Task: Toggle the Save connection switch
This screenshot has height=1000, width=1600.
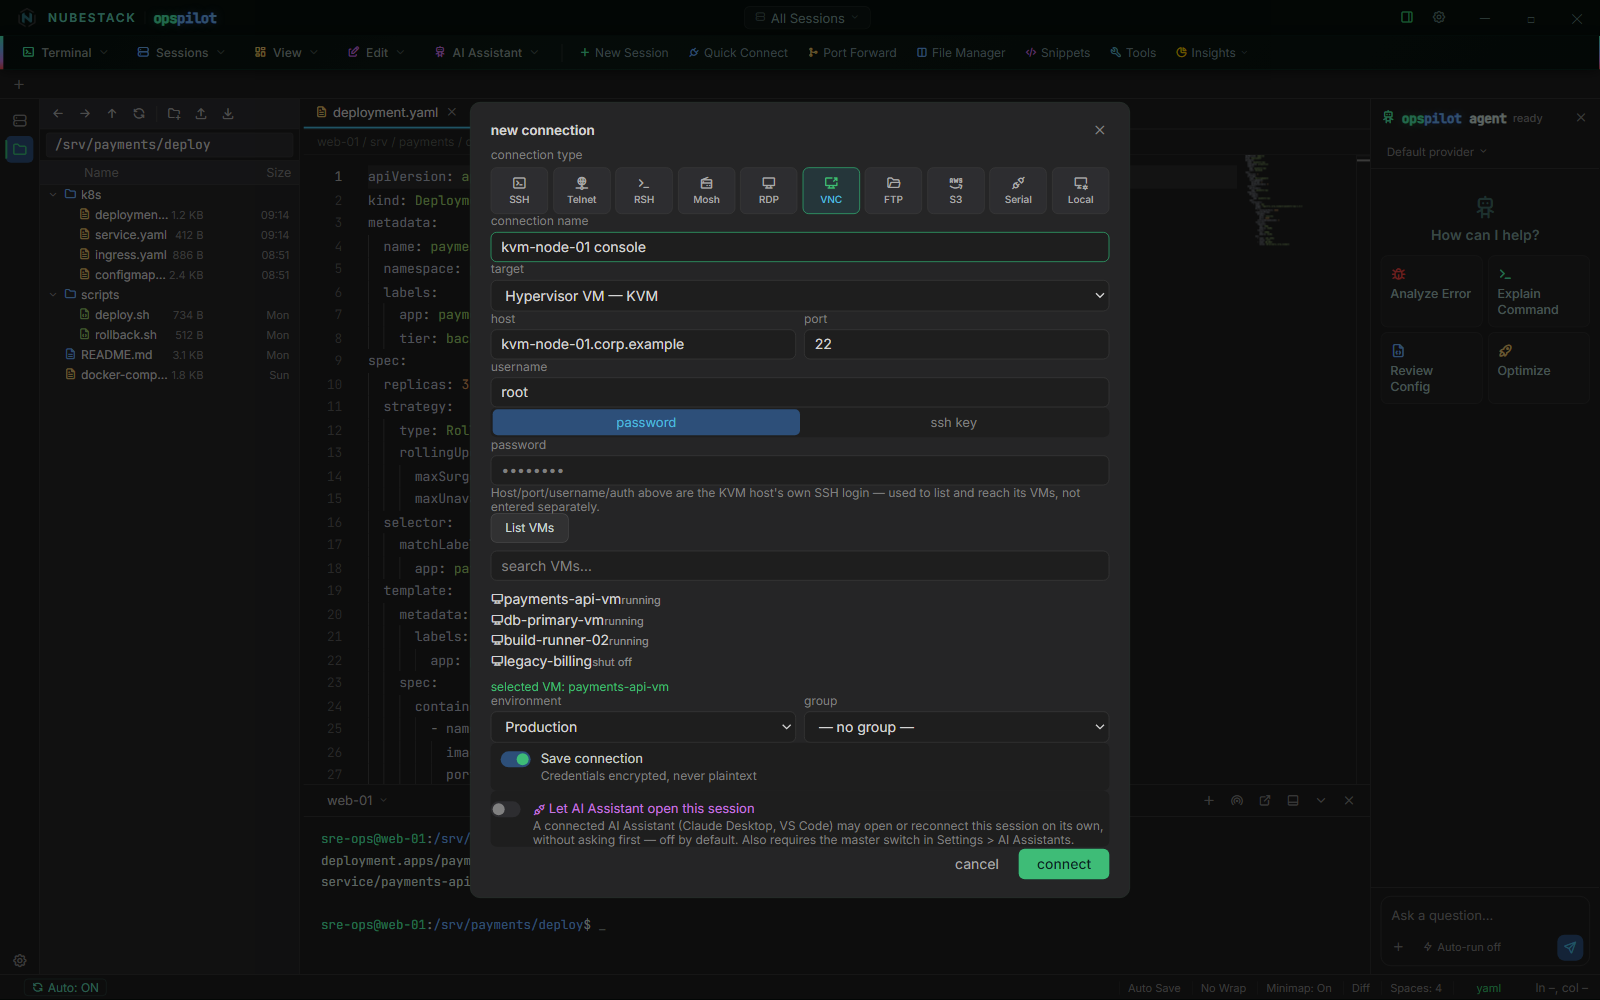Action: (x=515, y=759)
